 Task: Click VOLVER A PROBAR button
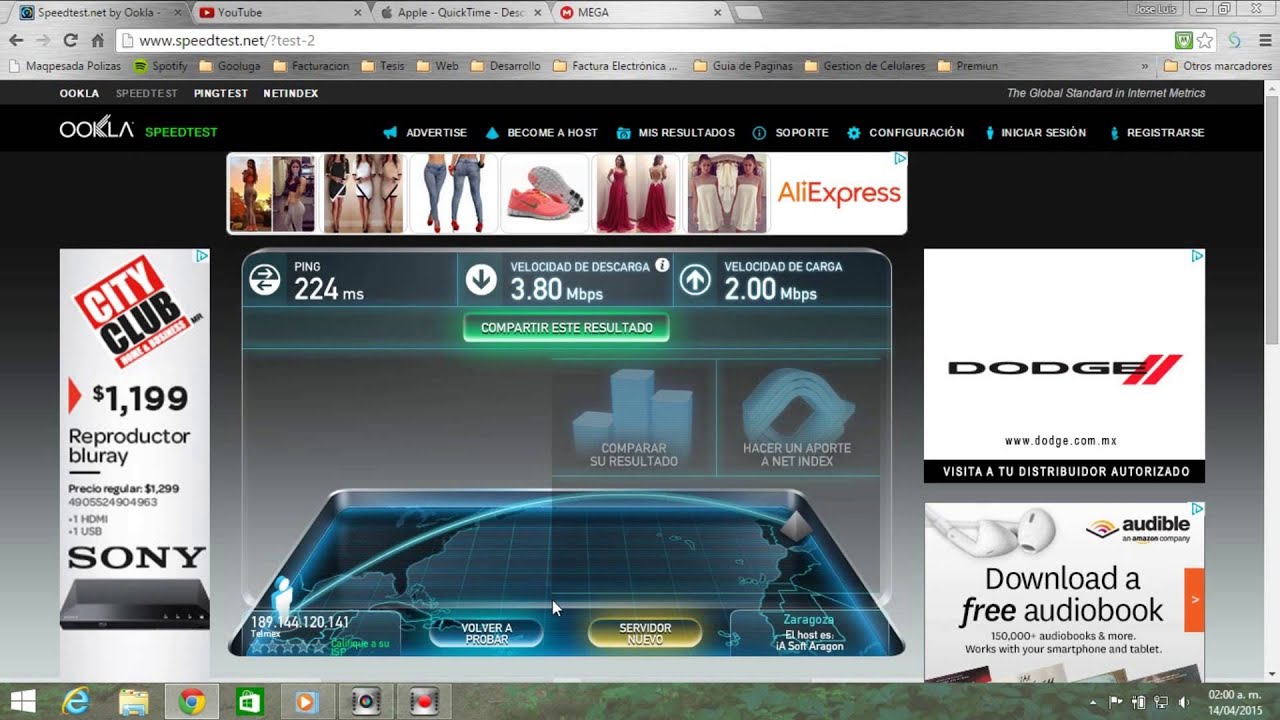click(x=486, y=633)
